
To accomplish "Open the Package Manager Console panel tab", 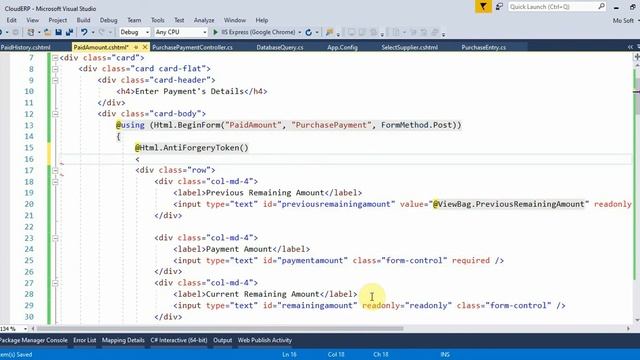I will pos(34,340).
